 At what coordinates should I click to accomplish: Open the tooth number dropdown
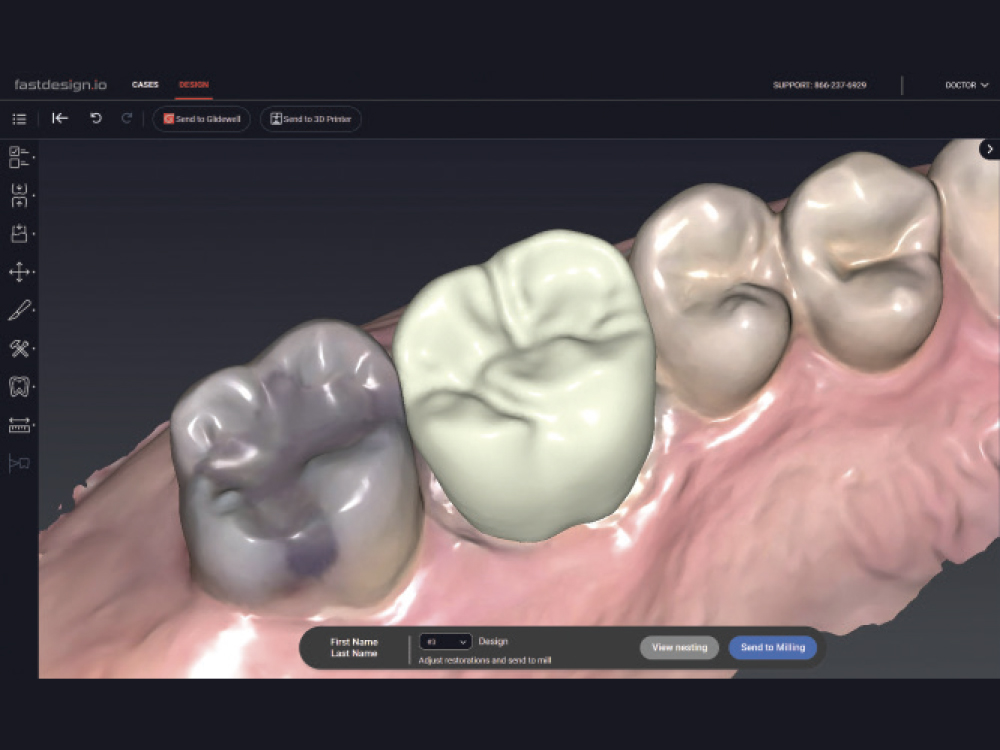pos(446,642)
